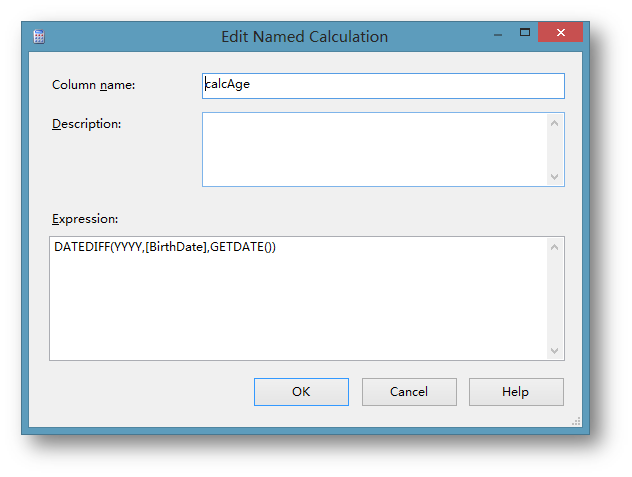The height and width of the screenshot is (477, 632).
Task: Click the dialog resize grip corner
Action: click(x=576, y=421)
